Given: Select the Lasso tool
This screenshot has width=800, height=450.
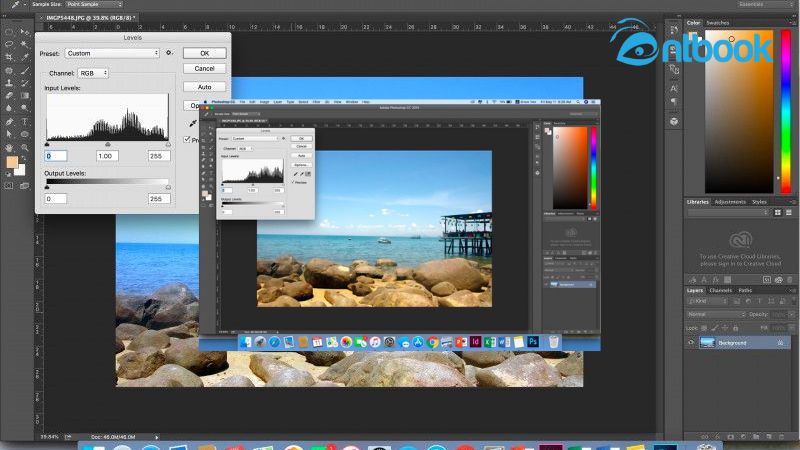Looking at the screenshot, I should (9, 44).
